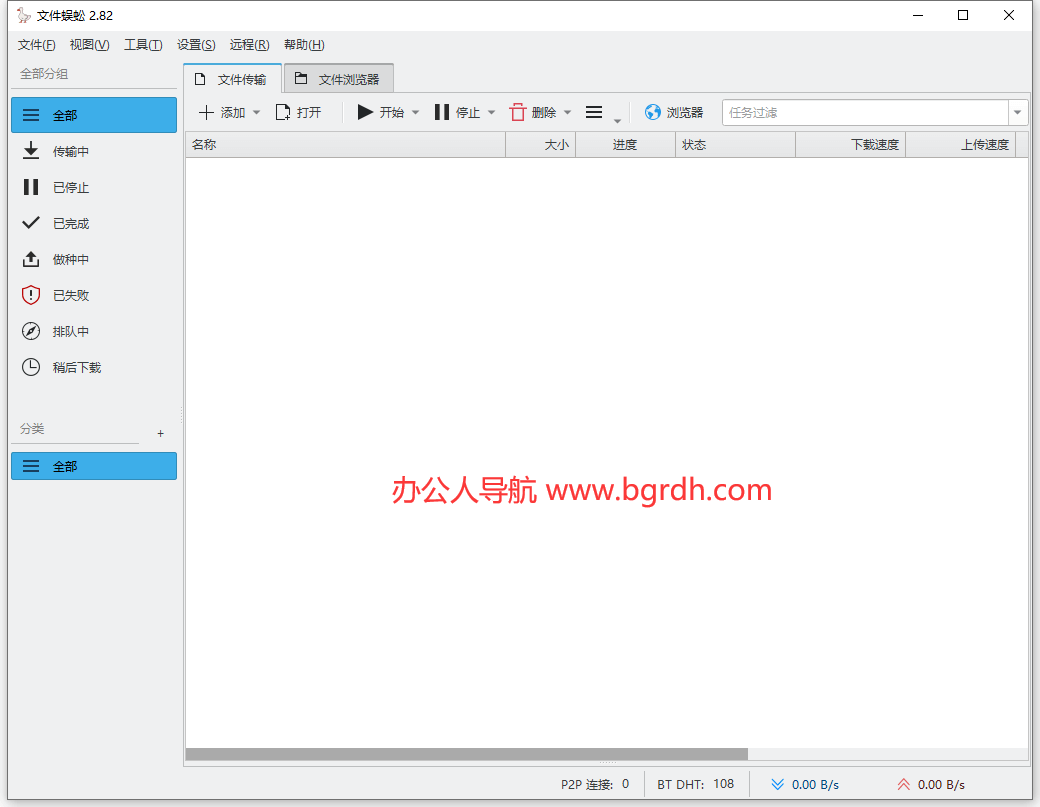The image size is (1040, 807).
Task: Click the 打开 (Open) file icon
Action: click(x=283, y=113)
